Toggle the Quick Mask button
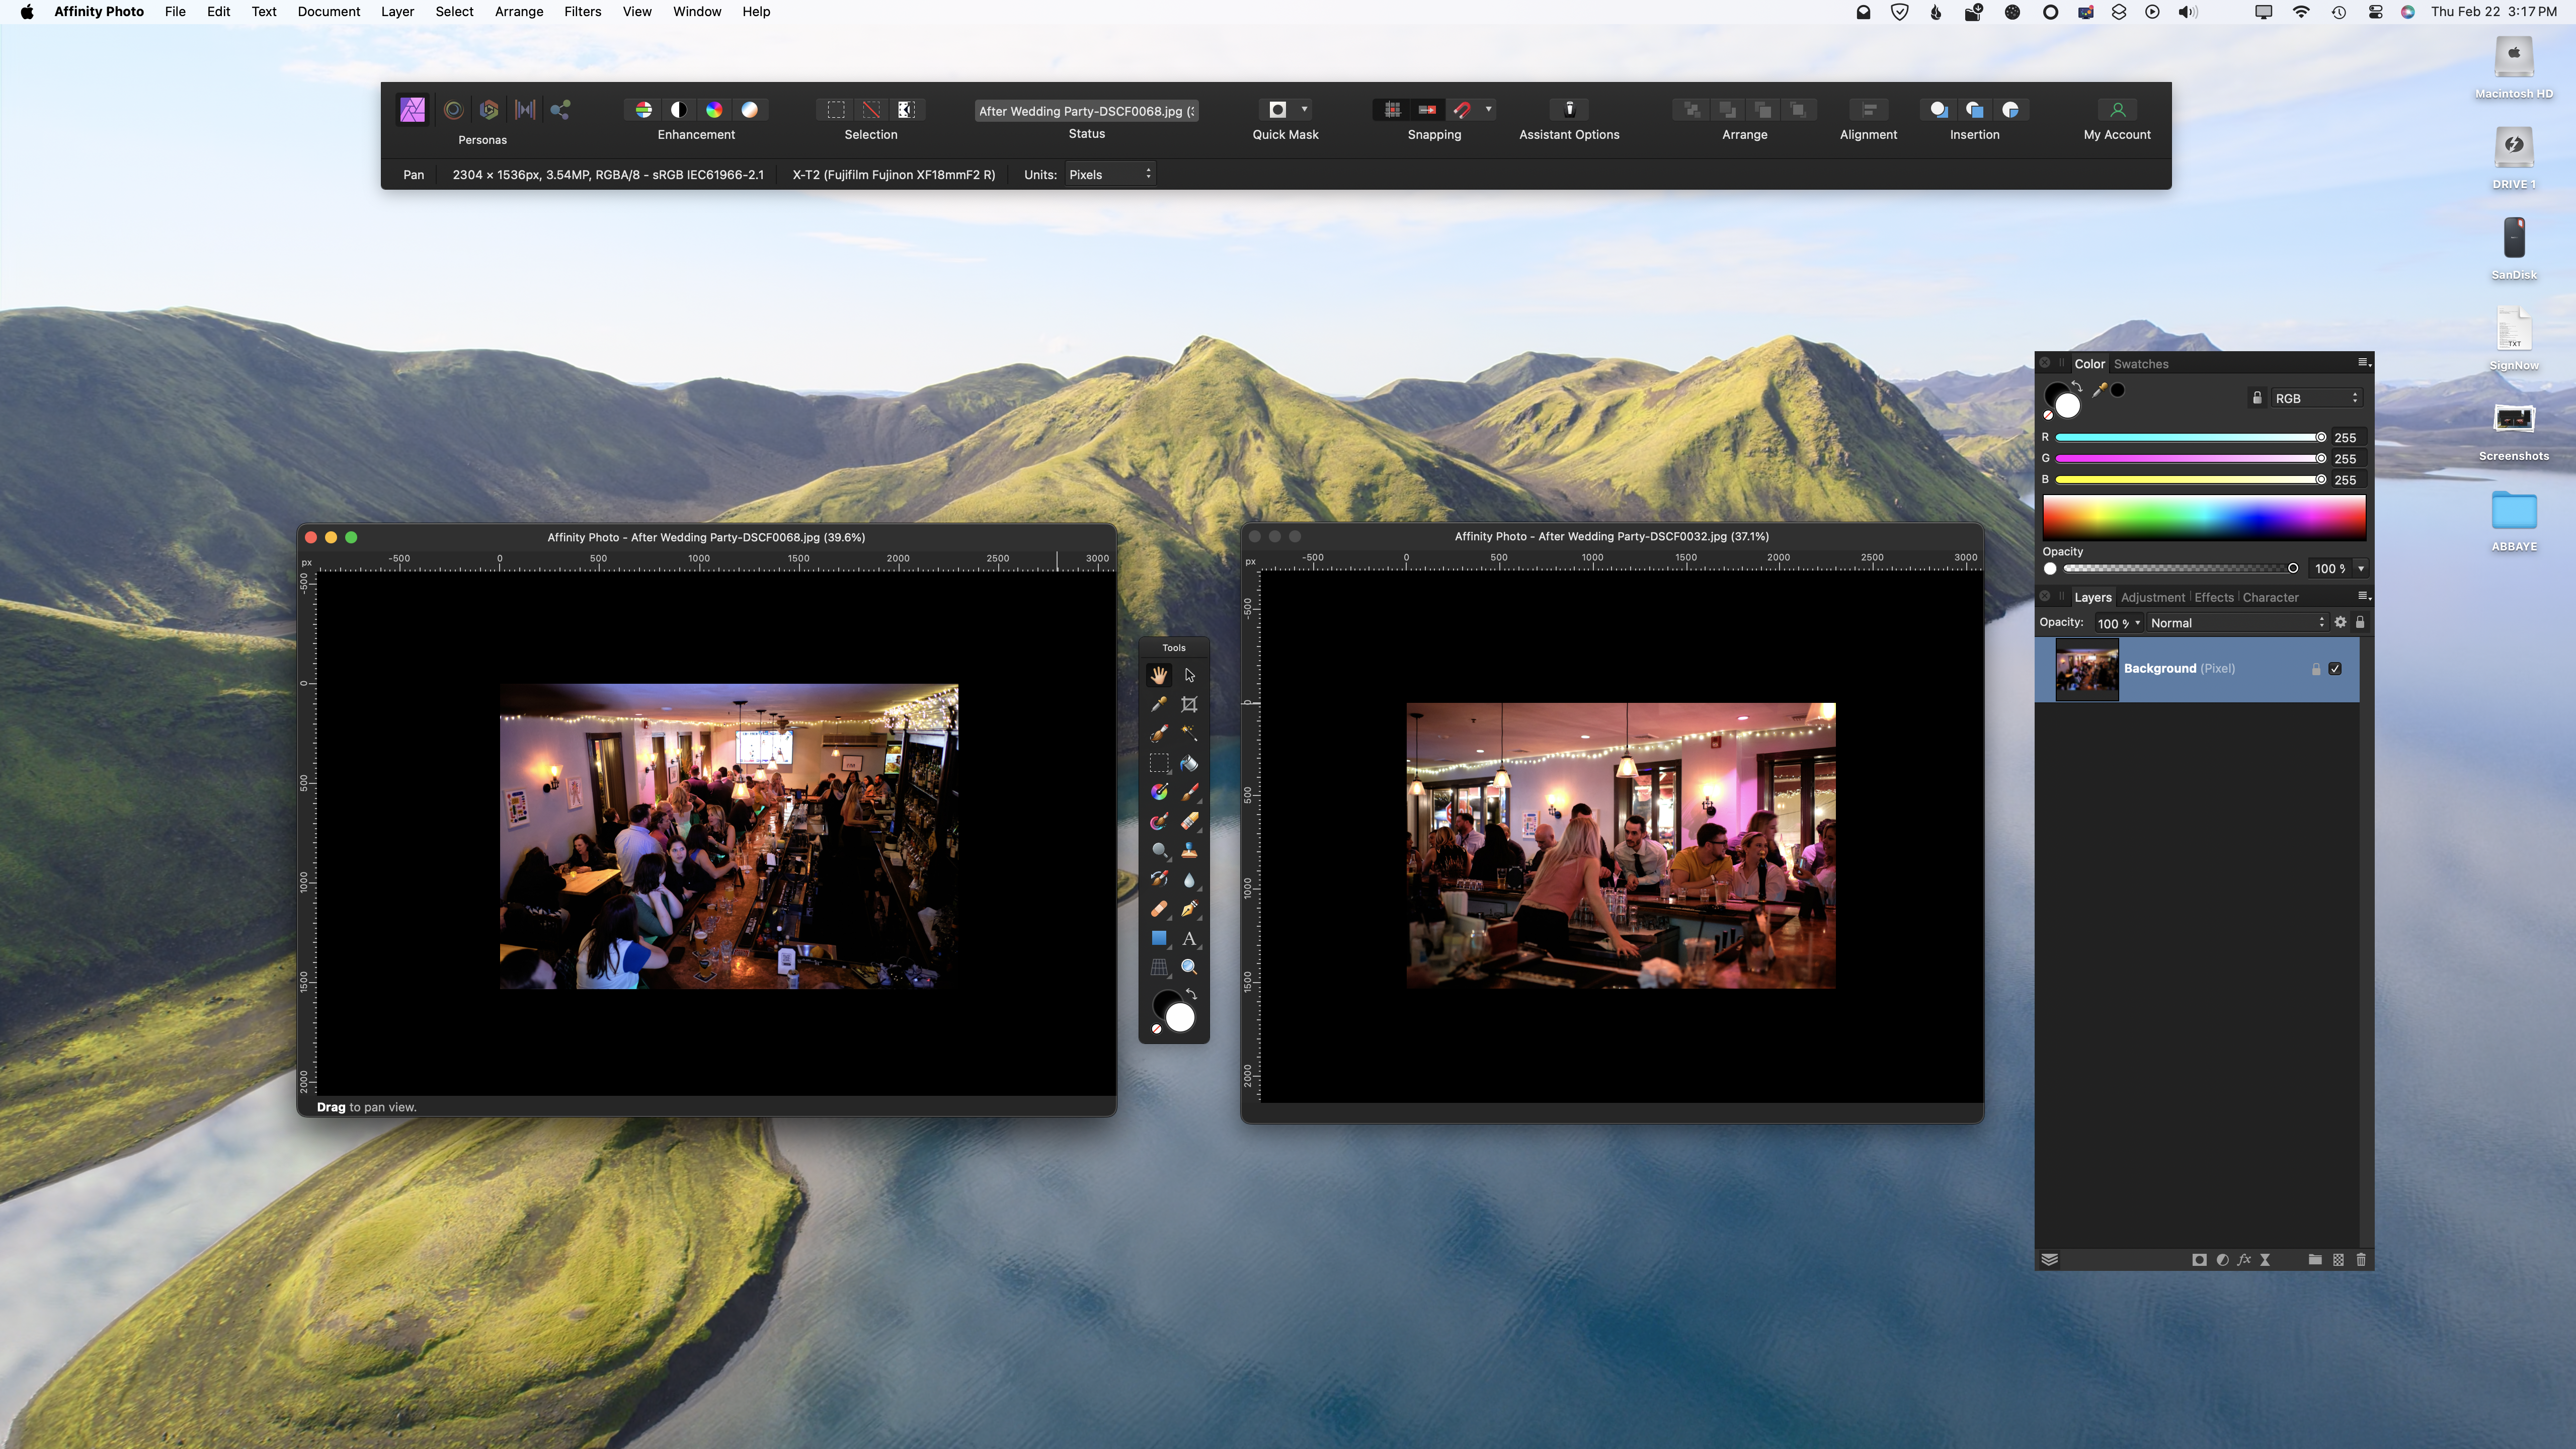2576x1449 pixels. [x=1277, y=110]
